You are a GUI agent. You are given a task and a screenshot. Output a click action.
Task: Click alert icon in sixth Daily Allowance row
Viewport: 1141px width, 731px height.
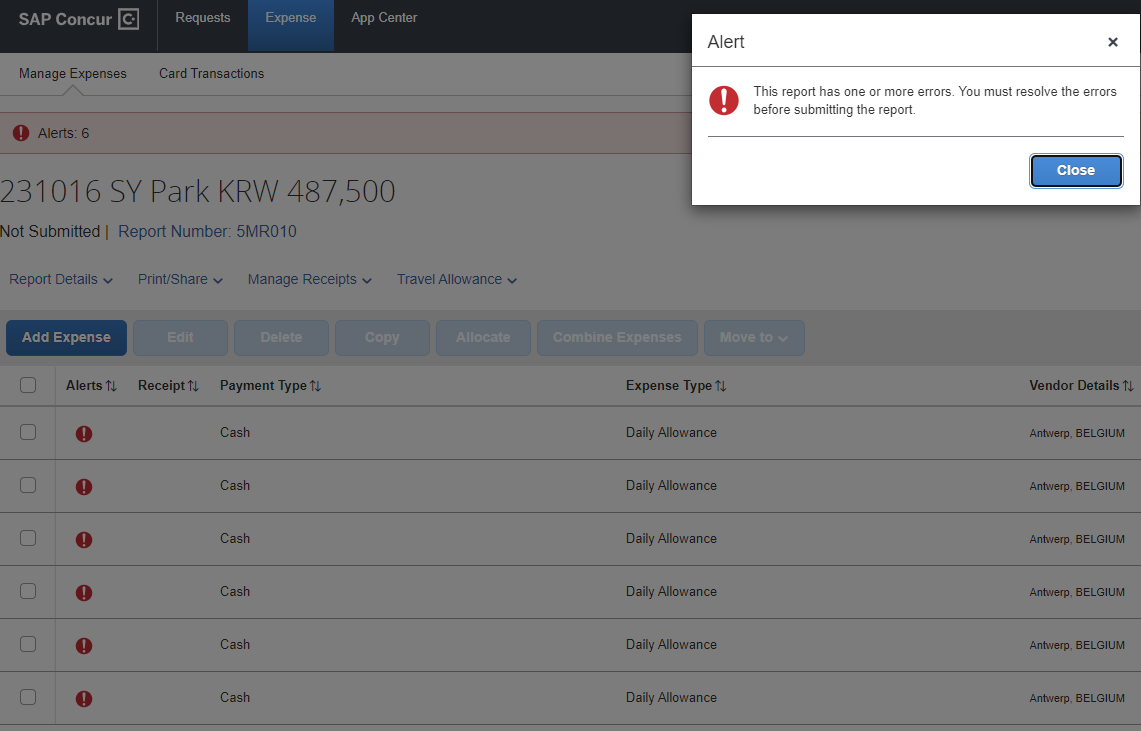pos(84,699)
